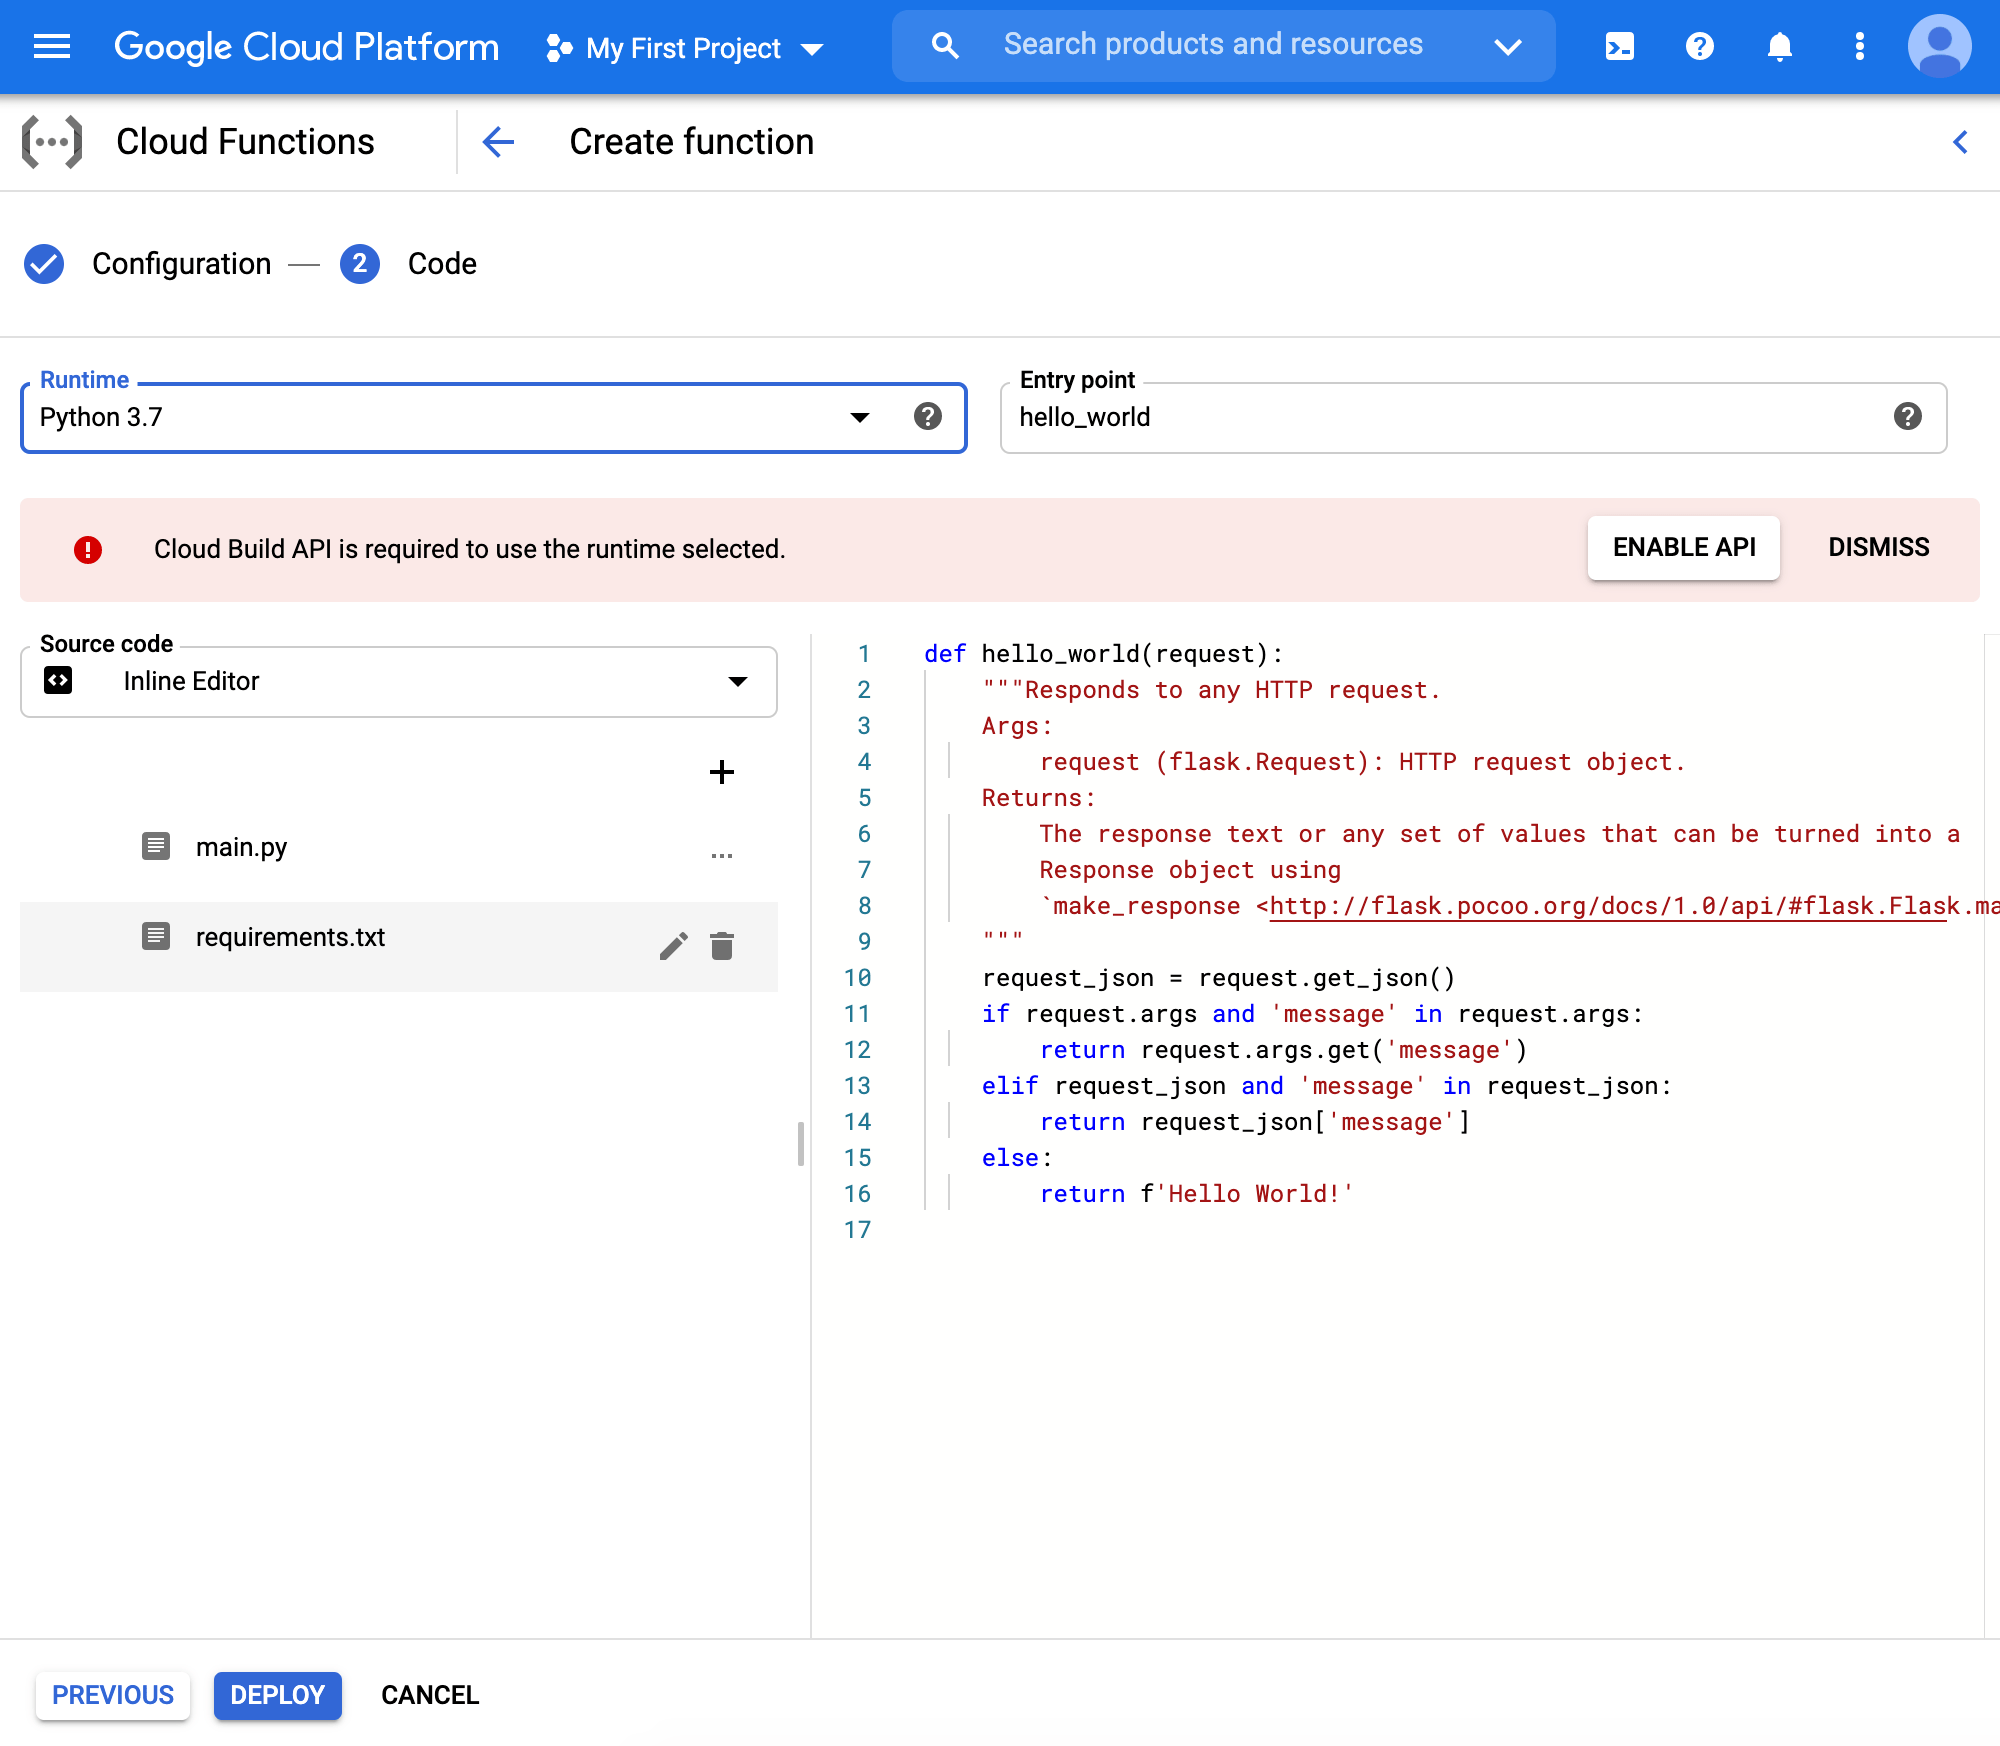
Task: Delete requirements.txt using the trash icon
Action: tap(722, 946)
